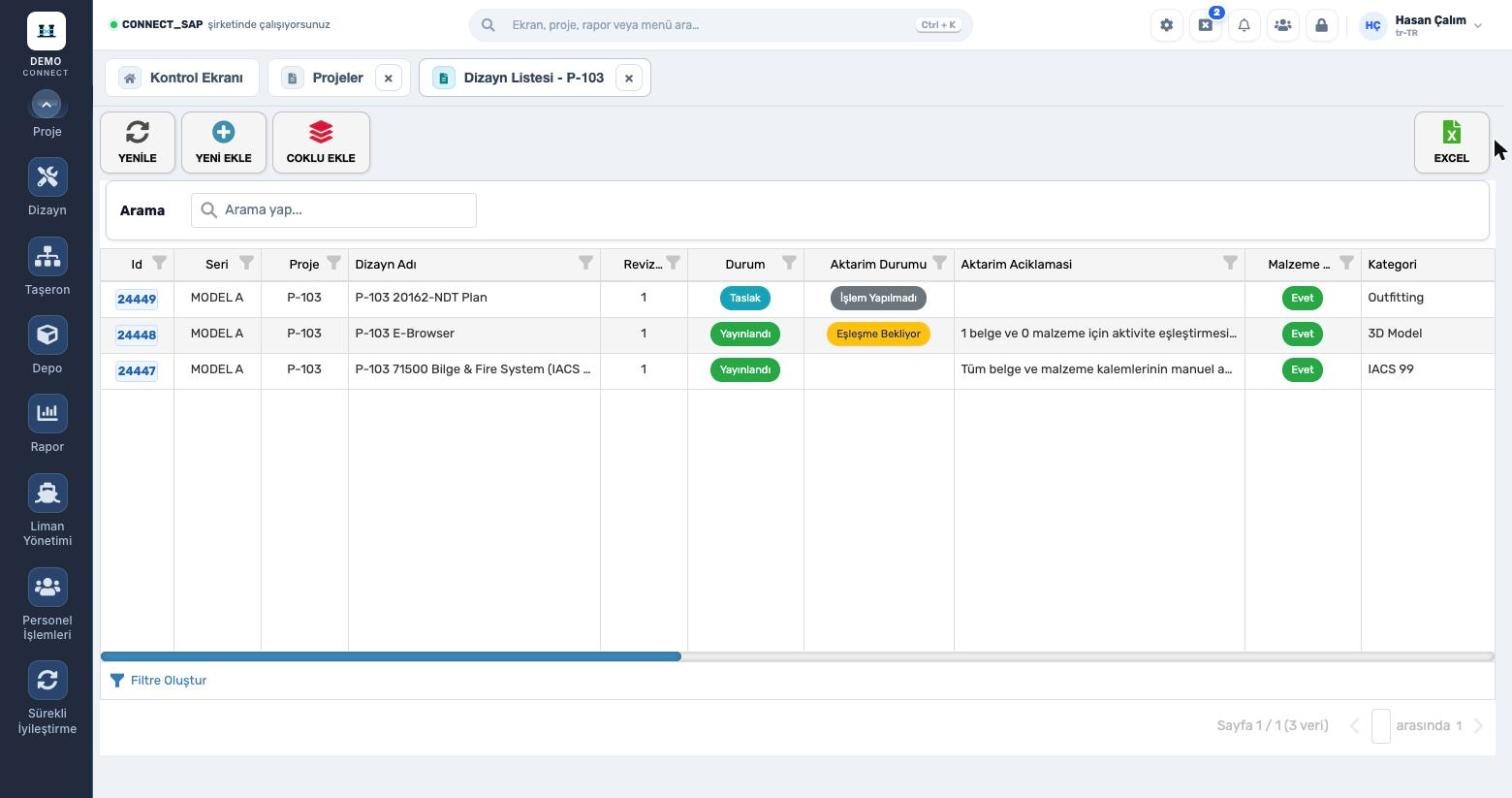
Task: Open filter for Durum column
Action: point(789,263)
